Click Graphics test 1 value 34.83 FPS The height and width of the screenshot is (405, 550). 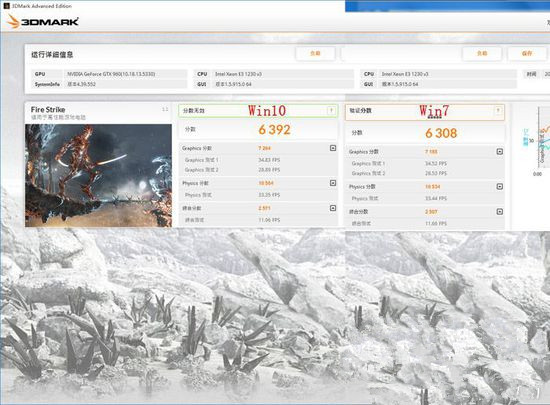[x=269, y=160]
